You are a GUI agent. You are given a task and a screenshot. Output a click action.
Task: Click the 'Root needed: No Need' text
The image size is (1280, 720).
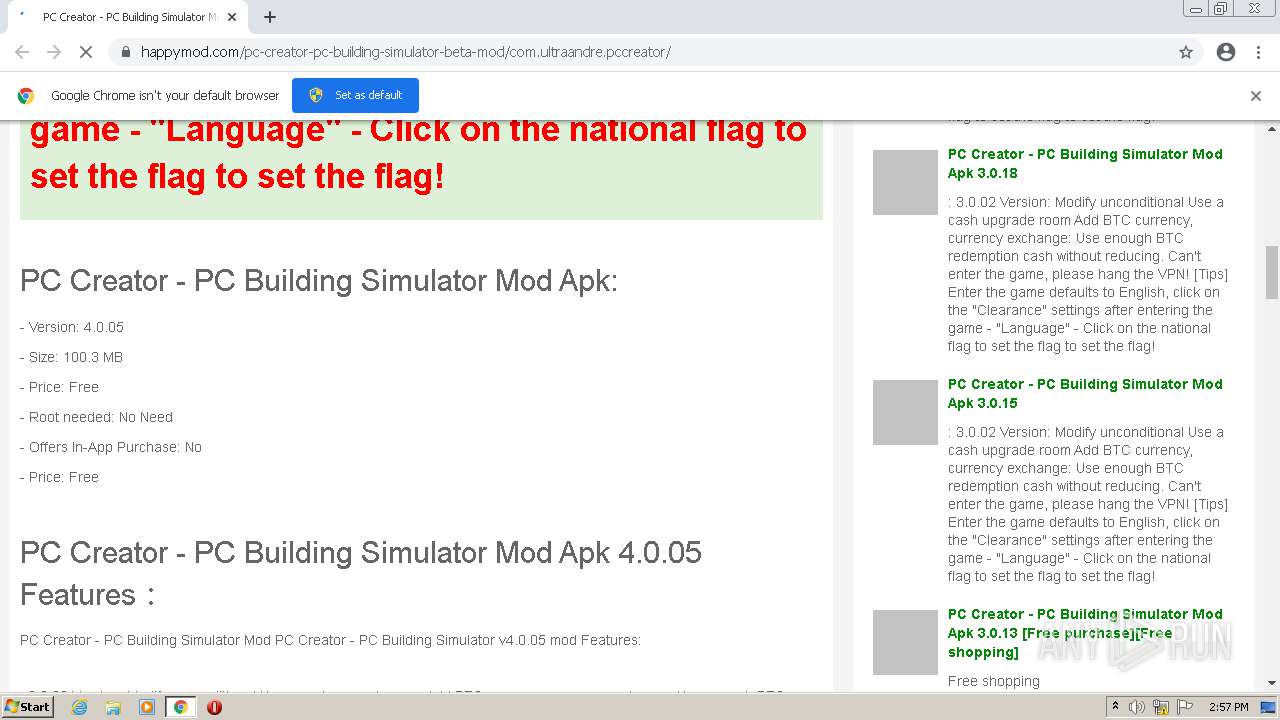[x=96, y=417]
